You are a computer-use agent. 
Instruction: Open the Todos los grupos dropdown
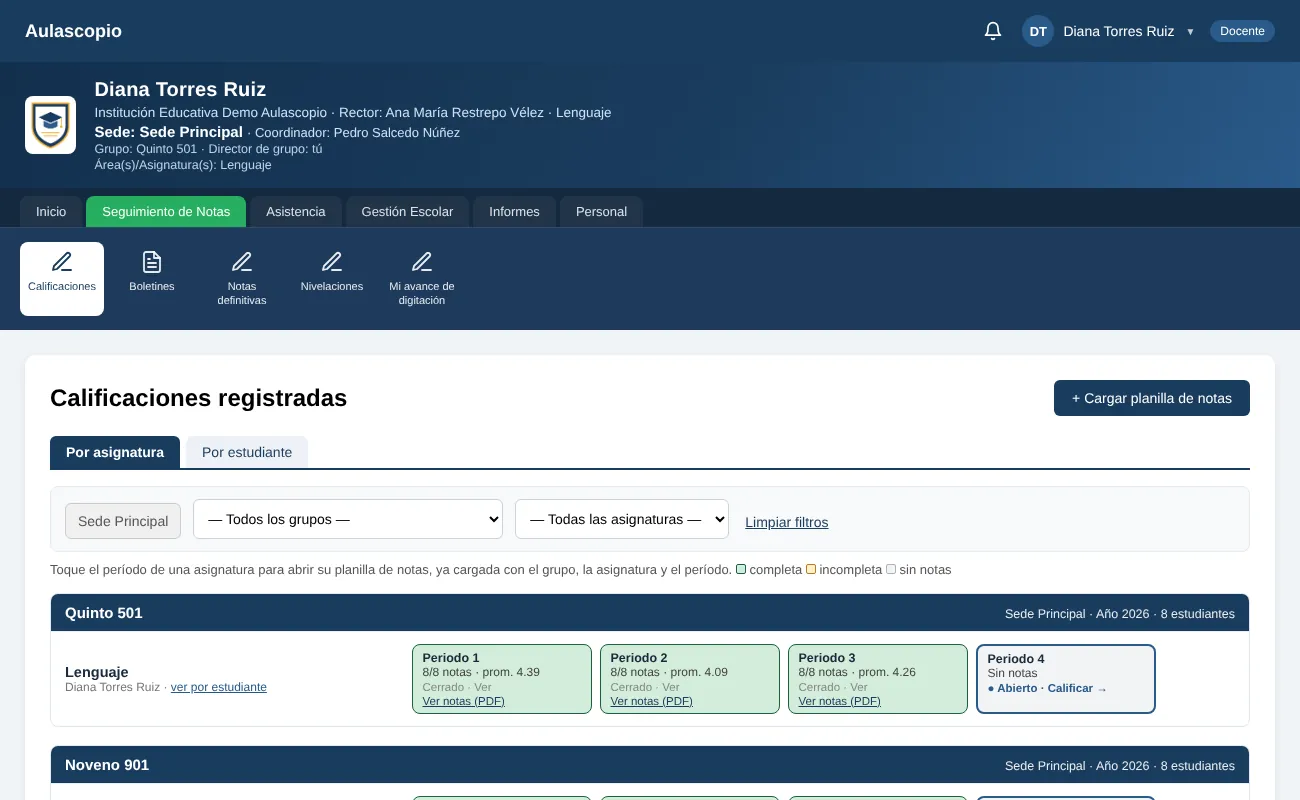click(x=348, y=519)
